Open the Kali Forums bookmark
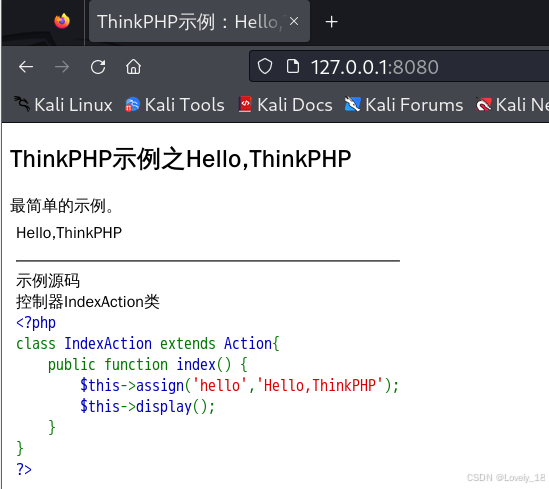The width and height of the screenshot is (549, 489). (404, 105)
